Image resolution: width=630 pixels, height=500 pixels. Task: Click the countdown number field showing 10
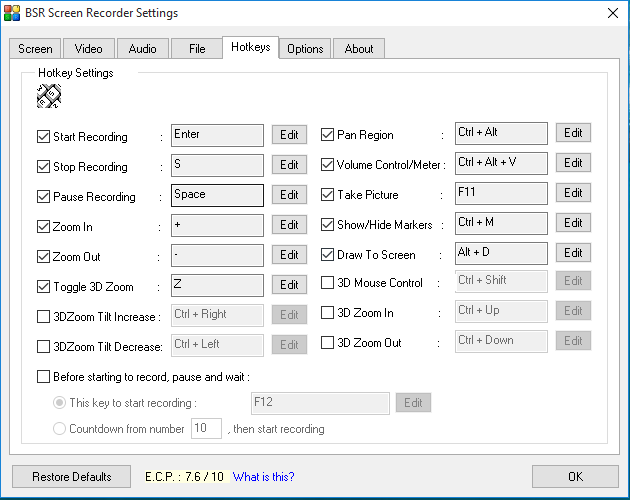(x=207, y=428)
